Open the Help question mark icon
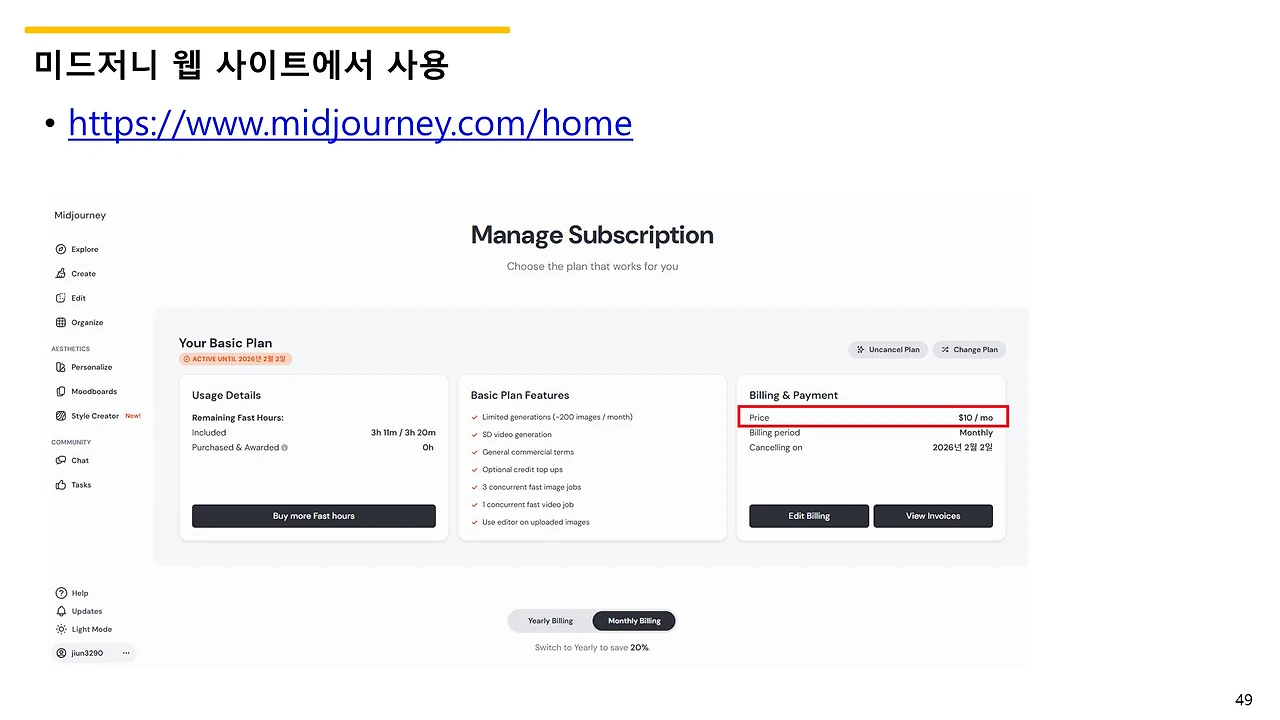This screenshot has height=720, width=1280. [x=61, y=593]
